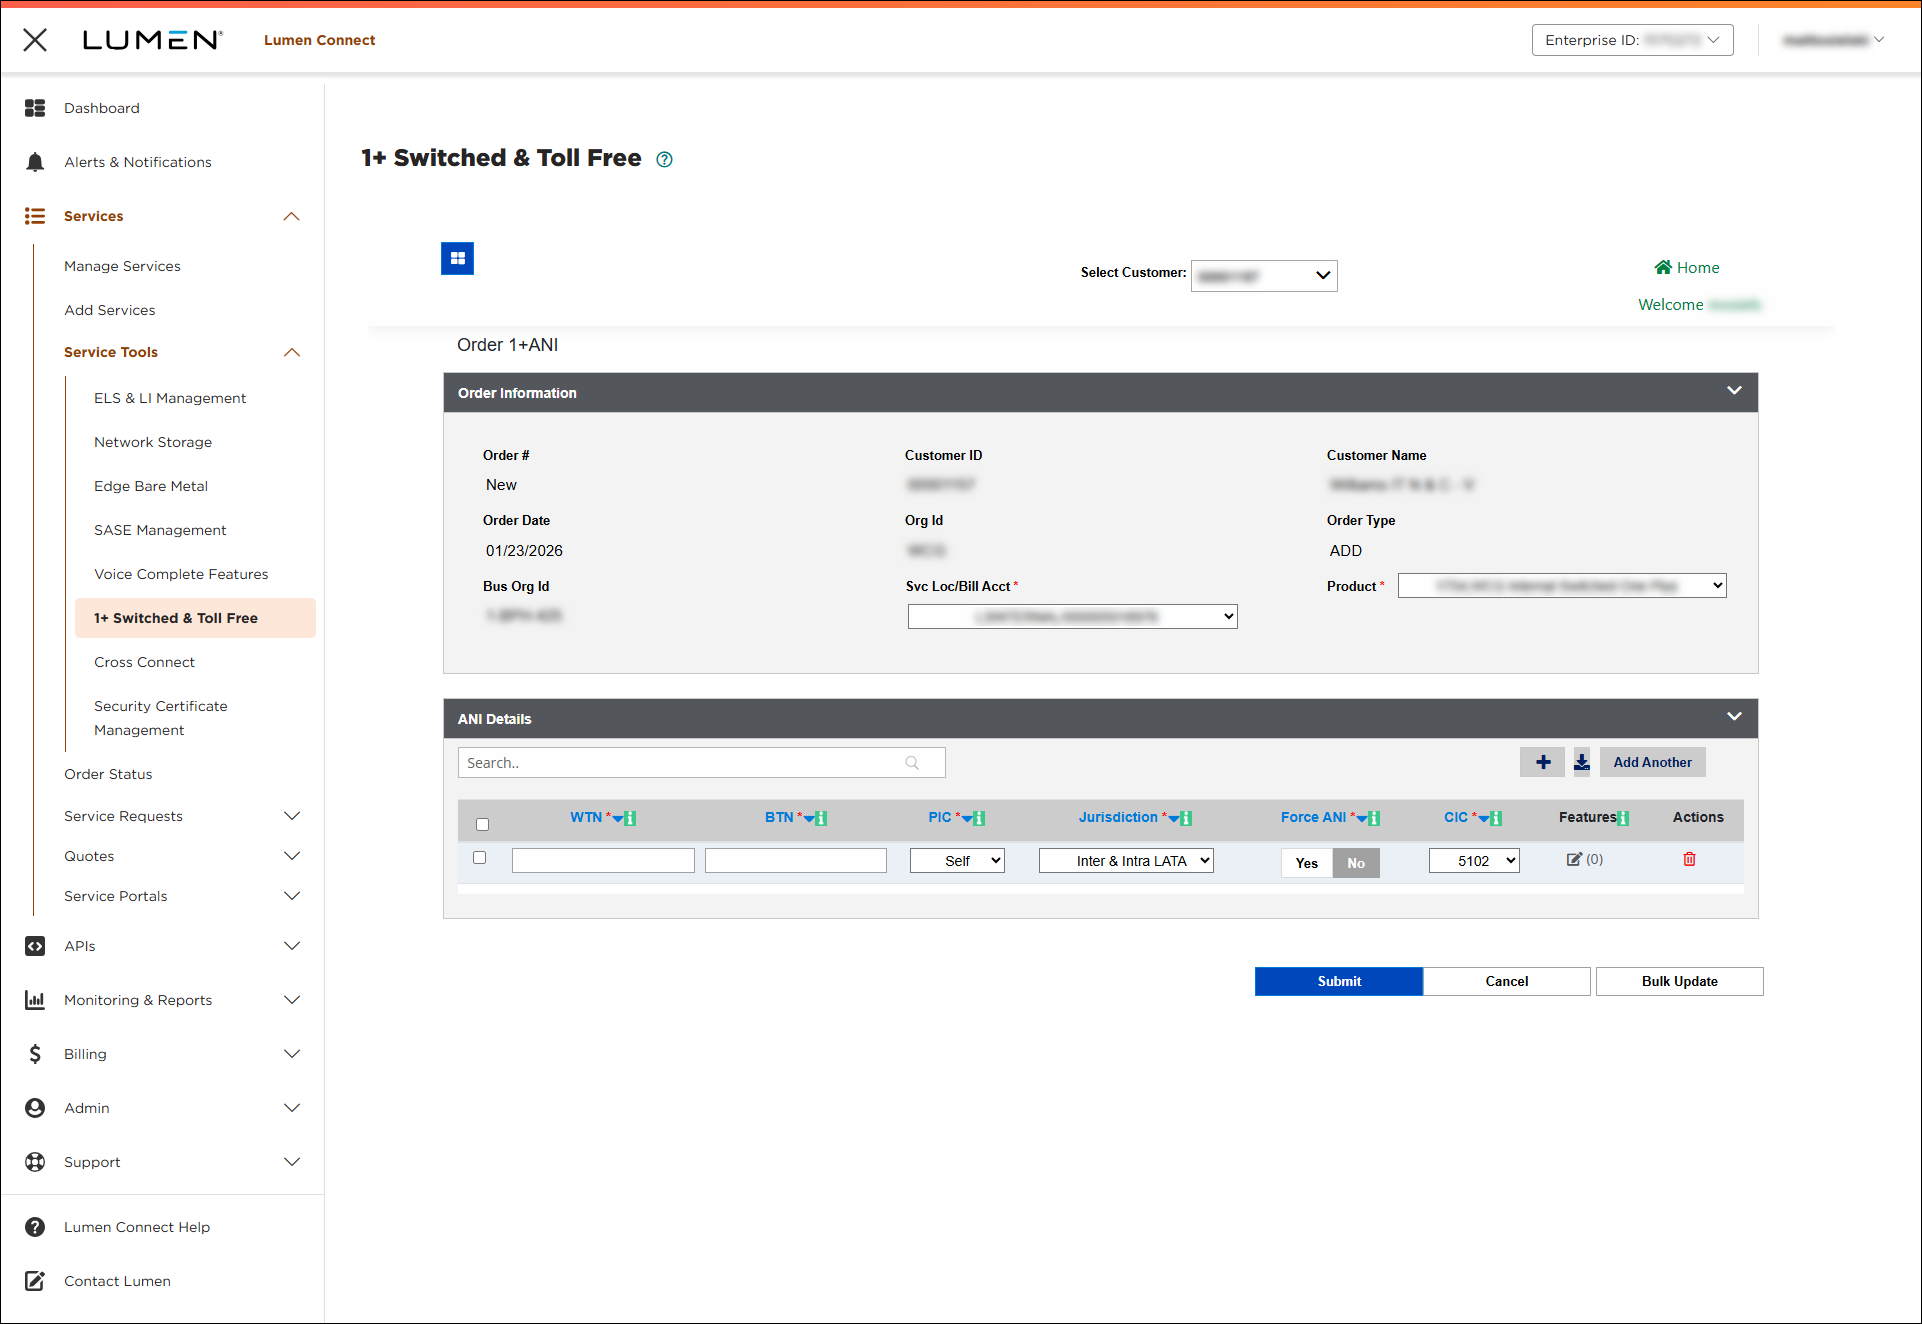
Task: Collapse the Service Tools submenu
Action: click(292, 353)
